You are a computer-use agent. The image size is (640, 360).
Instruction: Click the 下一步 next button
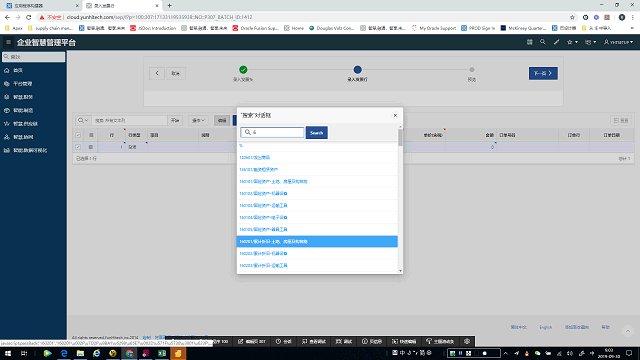[543, 73]
